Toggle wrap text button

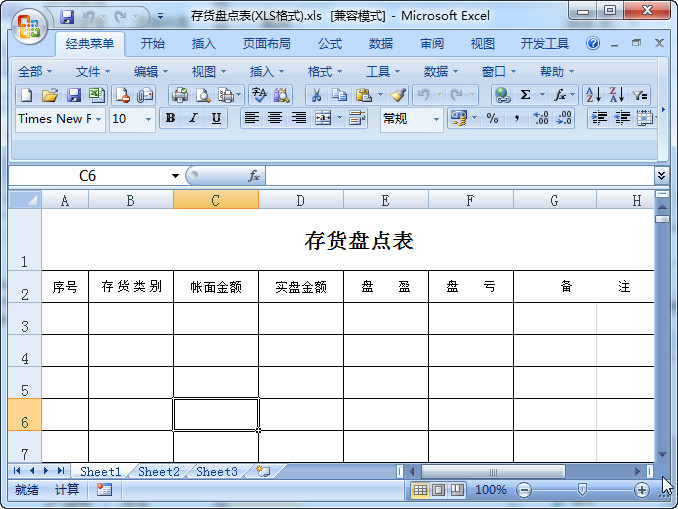tap(357, 118)
